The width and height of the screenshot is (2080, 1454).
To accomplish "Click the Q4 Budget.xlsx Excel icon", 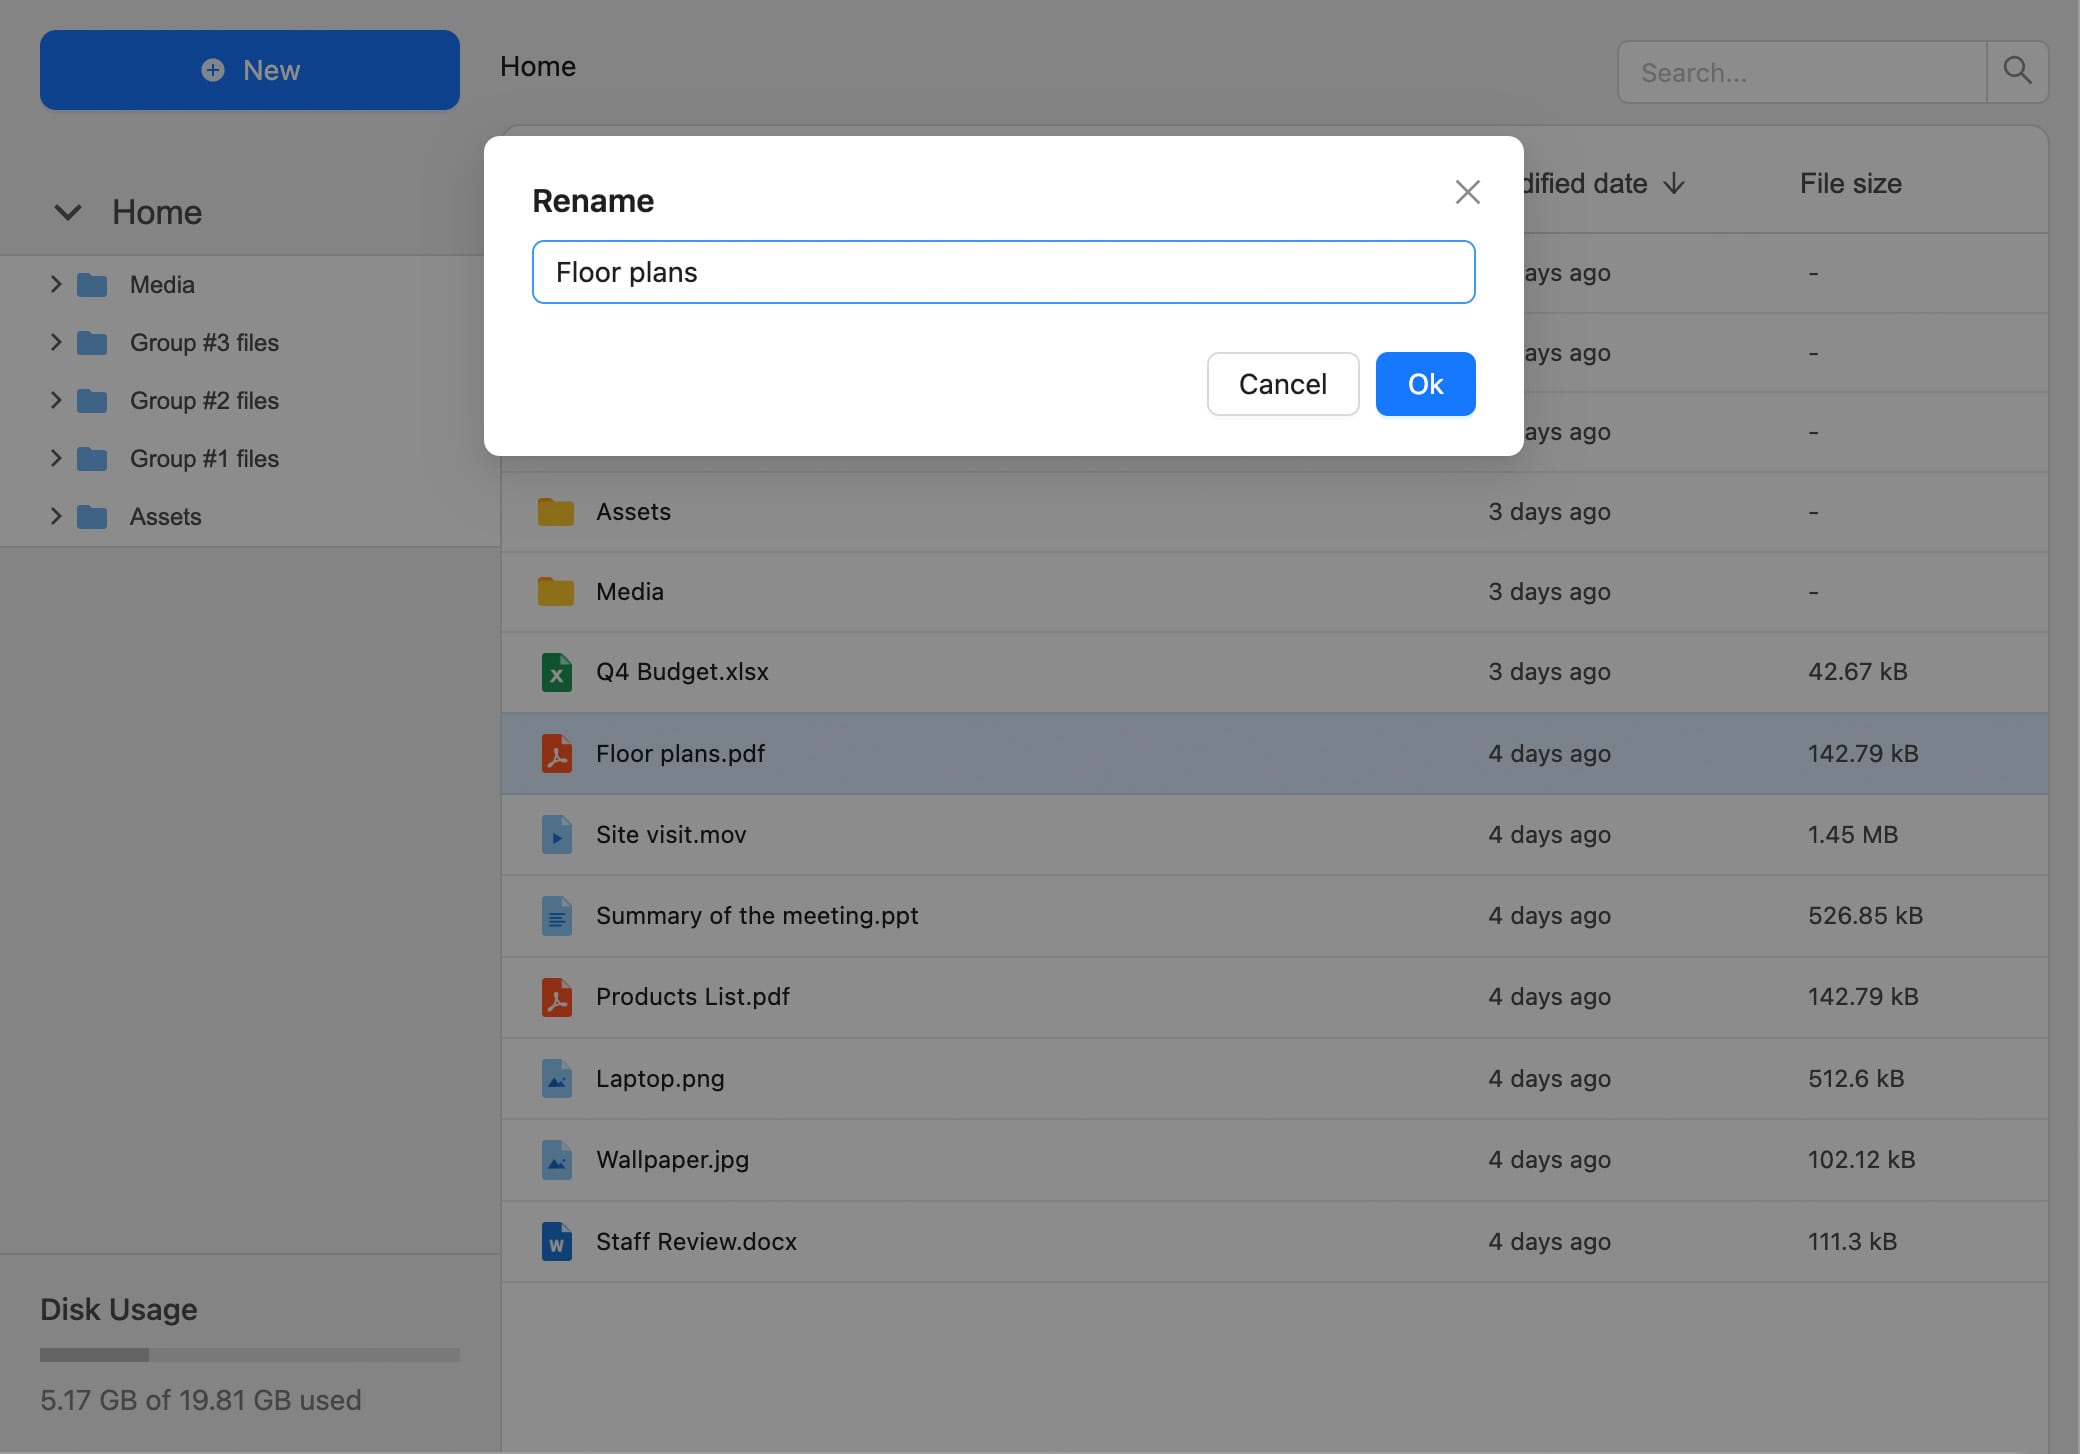I will [556, 672].
